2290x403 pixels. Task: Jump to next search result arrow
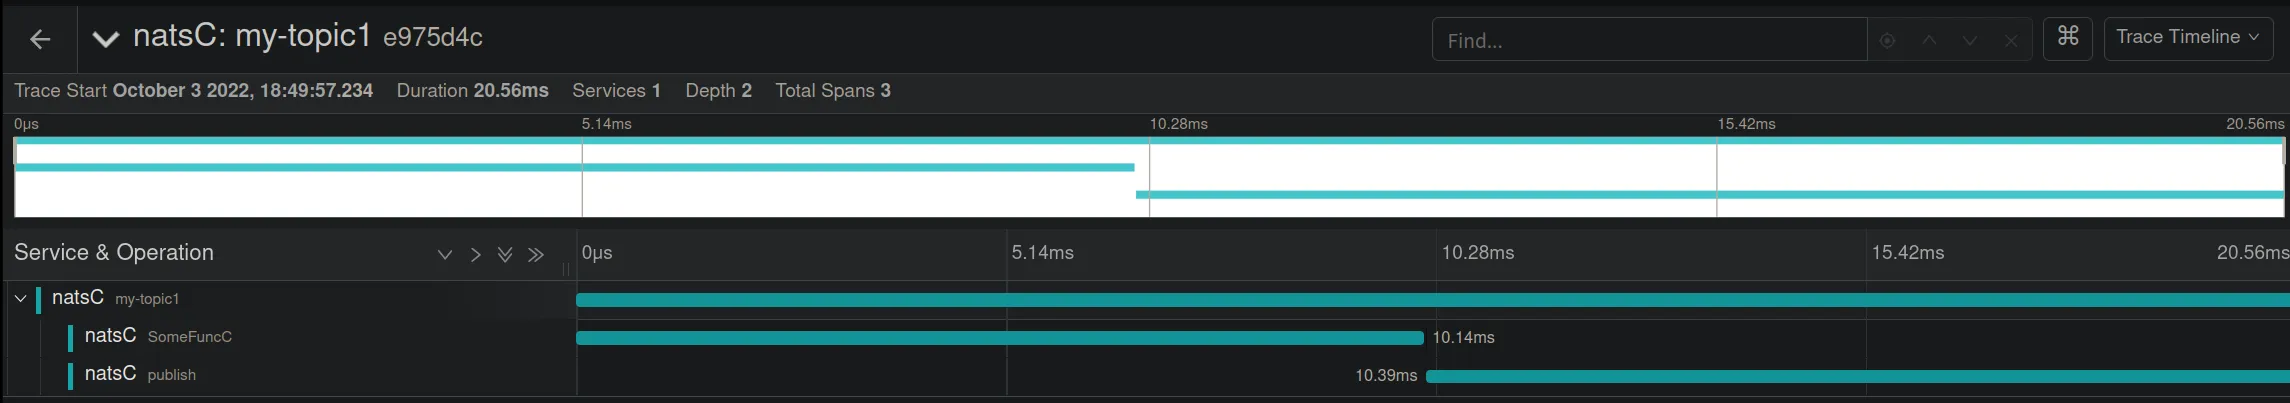[1970, 41]
